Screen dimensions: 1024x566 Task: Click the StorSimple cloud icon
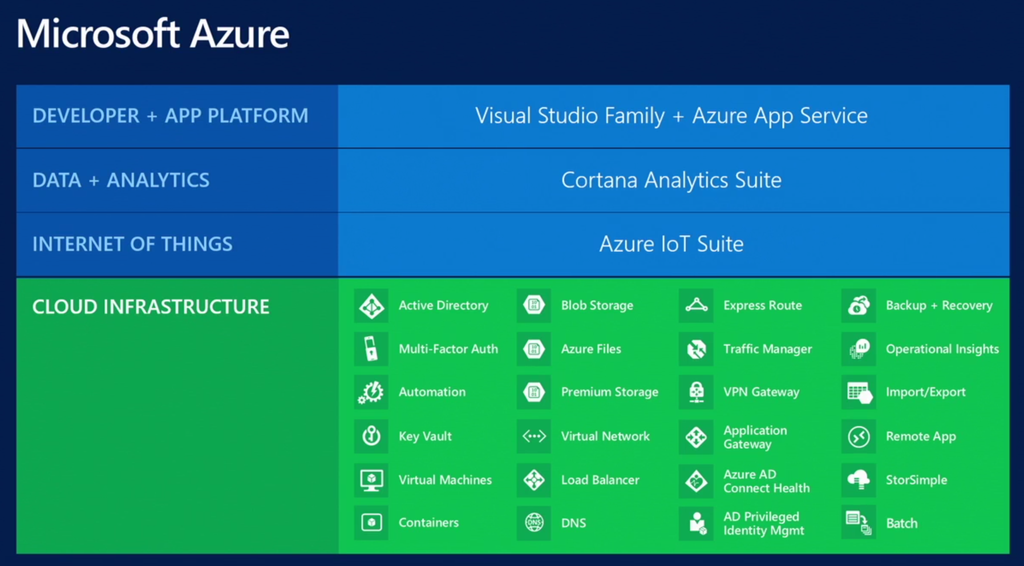point(858,480)
